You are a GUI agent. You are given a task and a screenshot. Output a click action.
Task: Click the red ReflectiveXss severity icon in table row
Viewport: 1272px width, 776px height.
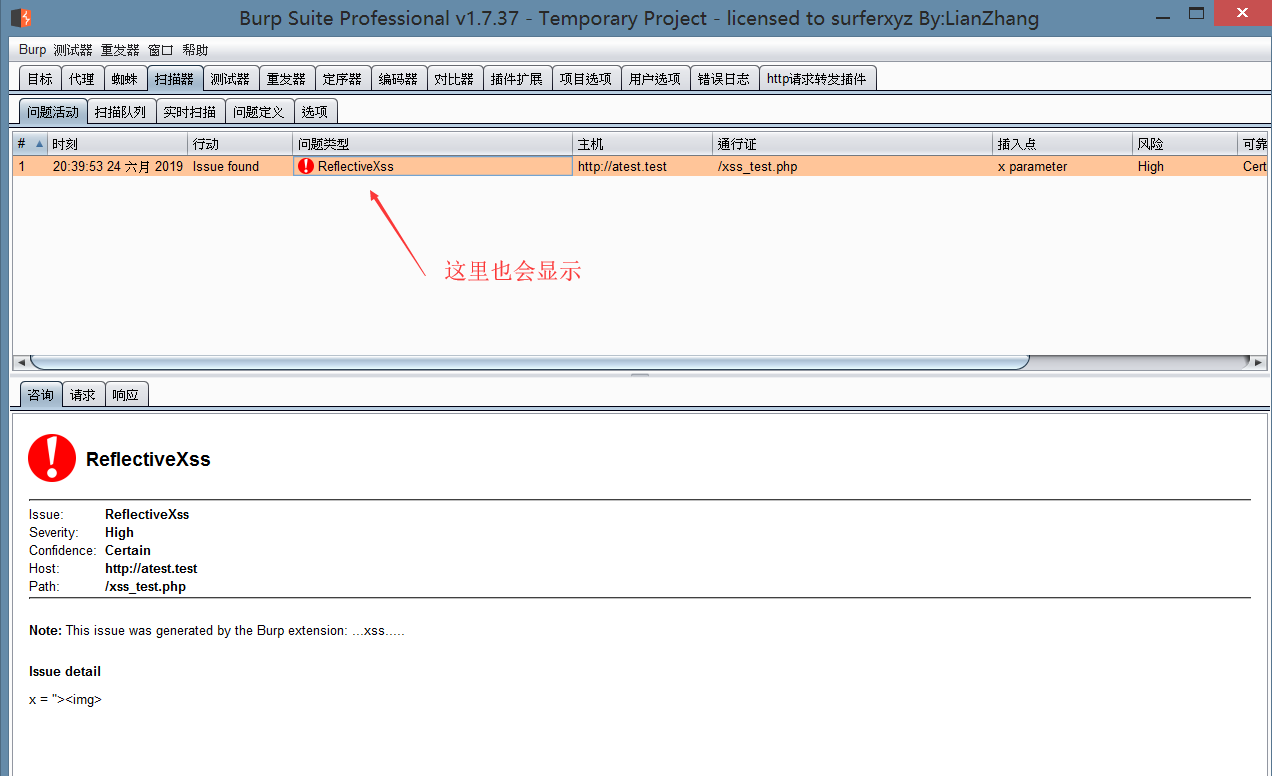tap(306, 166)
